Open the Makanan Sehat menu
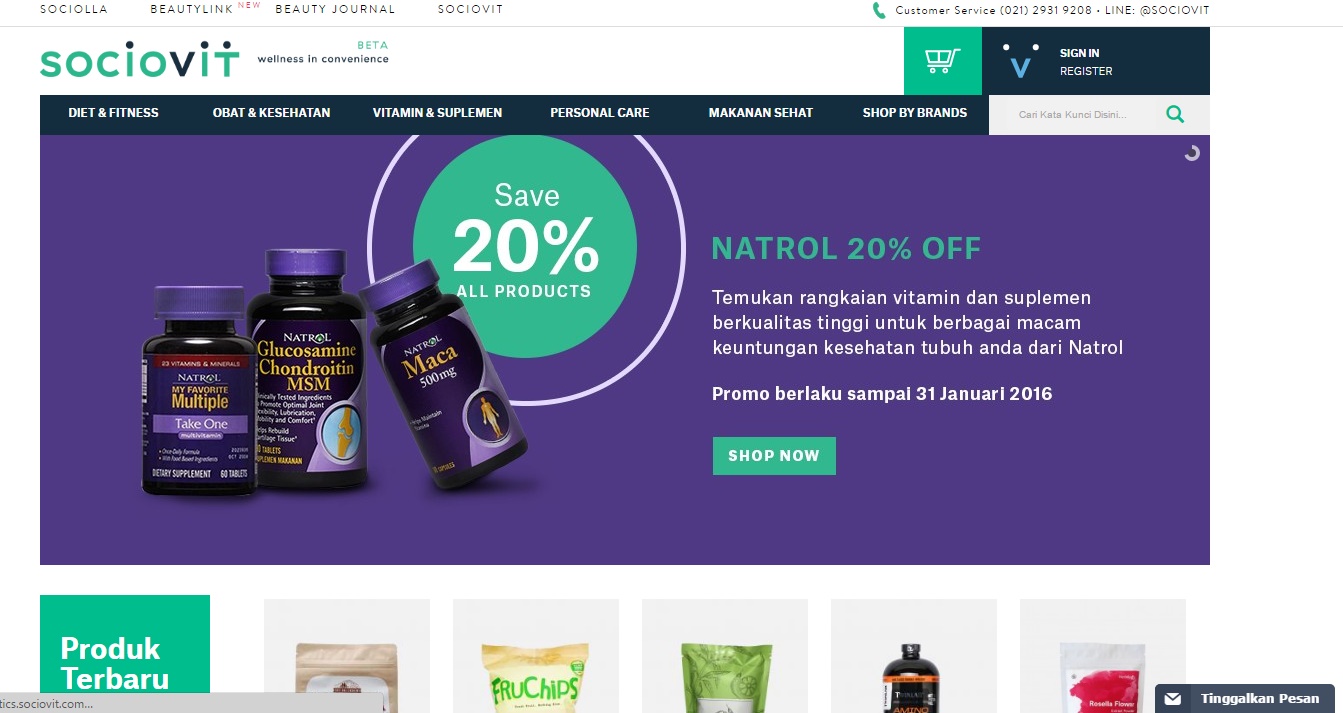The height and width of the screenshot is (713, 1343). coord(760,113)
